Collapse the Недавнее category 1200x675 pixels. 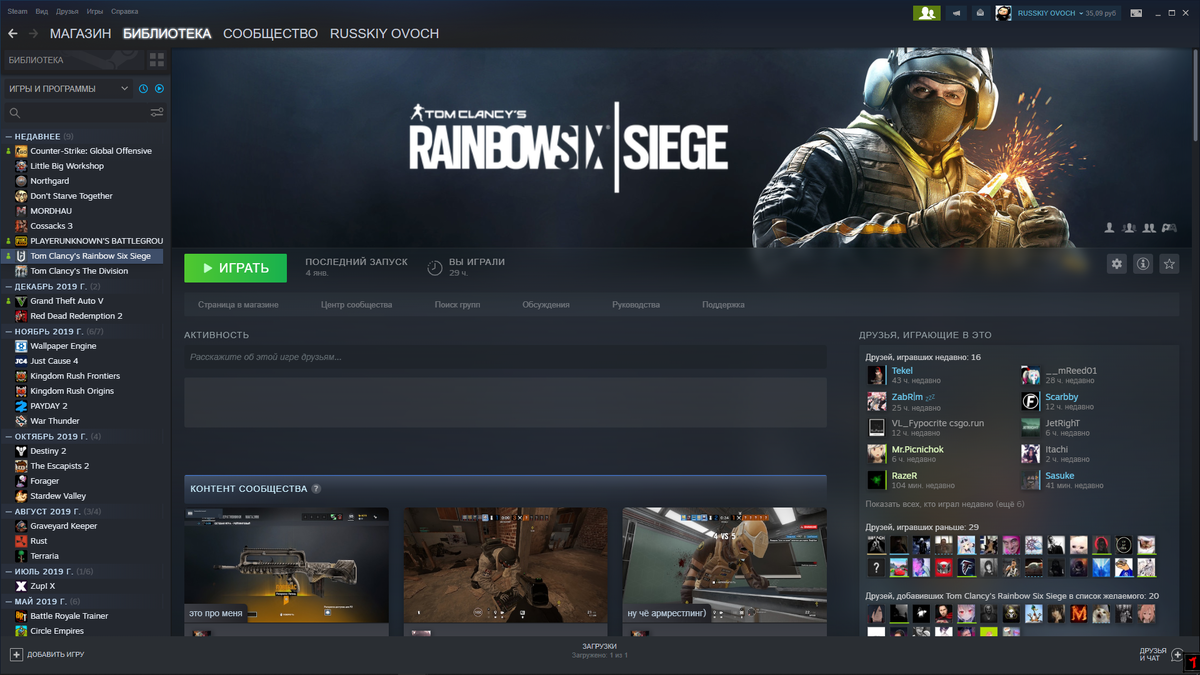8,136
